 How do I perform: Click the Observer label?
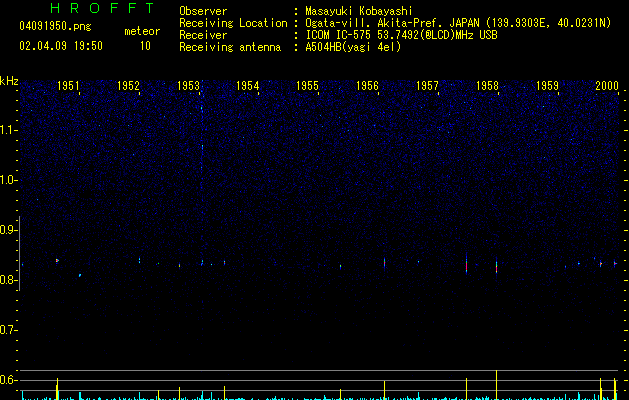[203, 11]
